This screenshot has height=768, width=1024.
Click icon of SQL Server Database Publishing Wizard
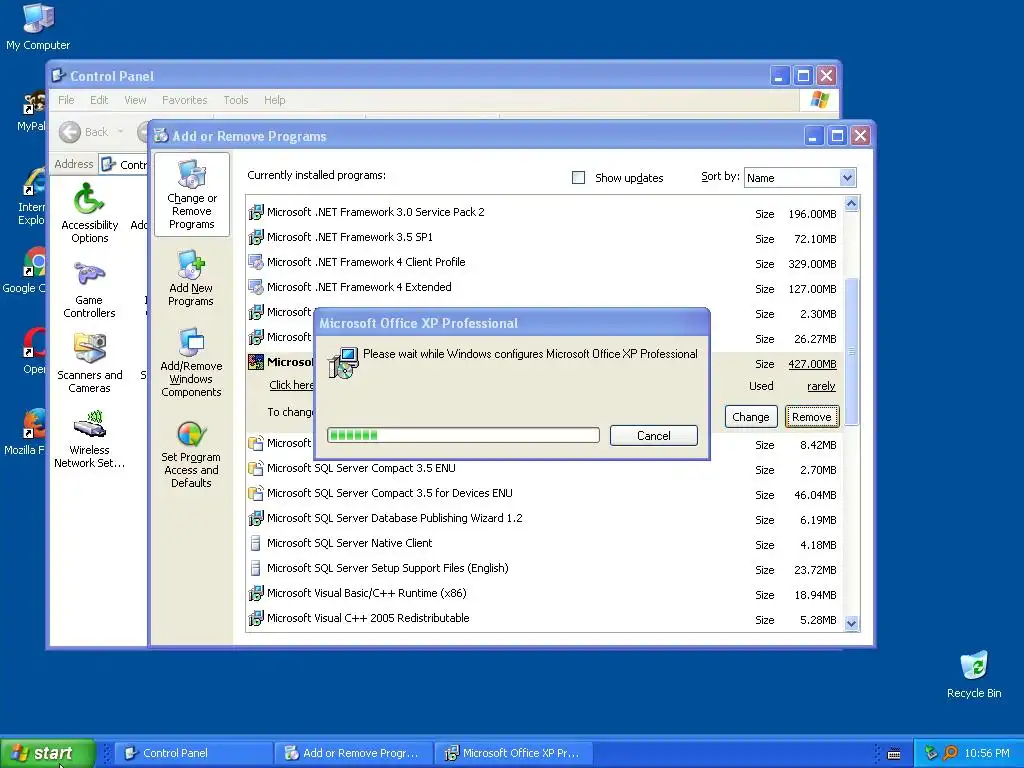pos(256,519)
